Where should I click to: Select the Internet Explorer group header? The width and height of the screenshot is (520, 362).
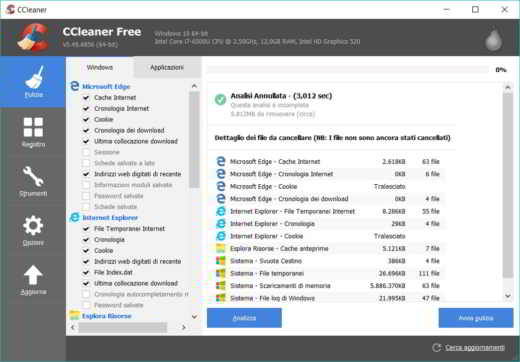point(110,218)
